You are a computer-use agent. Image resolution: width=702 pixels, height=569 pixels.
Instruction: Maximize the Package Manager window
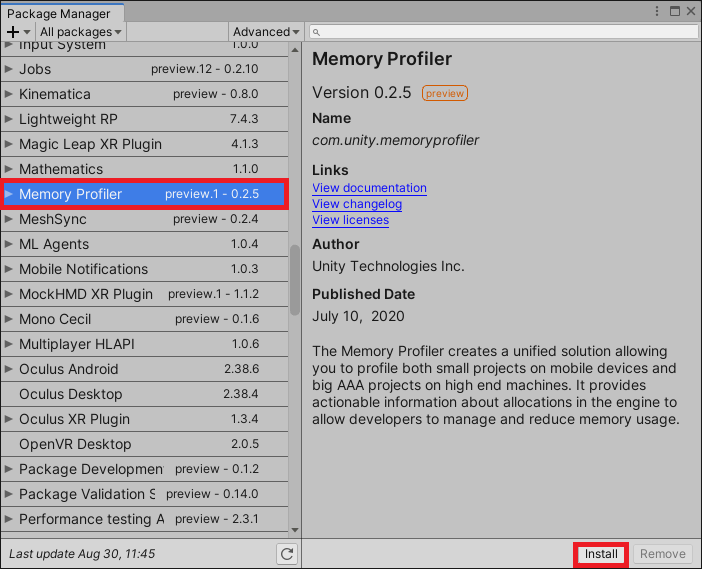675,11
